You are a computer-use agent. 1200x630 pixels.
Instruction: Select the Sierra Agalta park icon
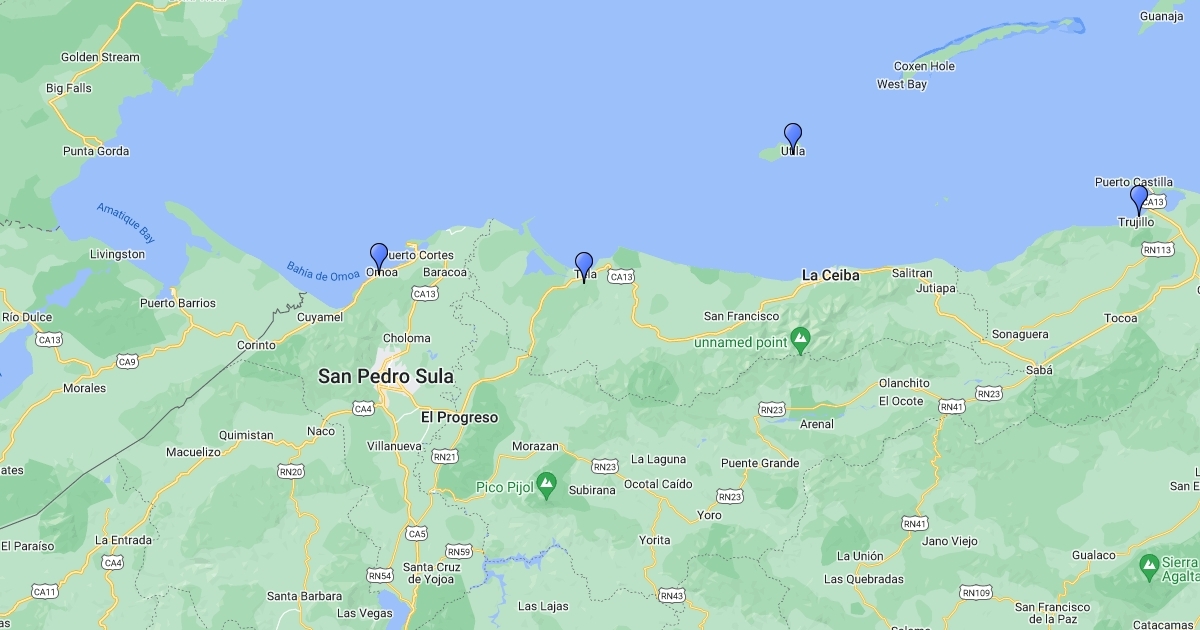coord(1149,568)
